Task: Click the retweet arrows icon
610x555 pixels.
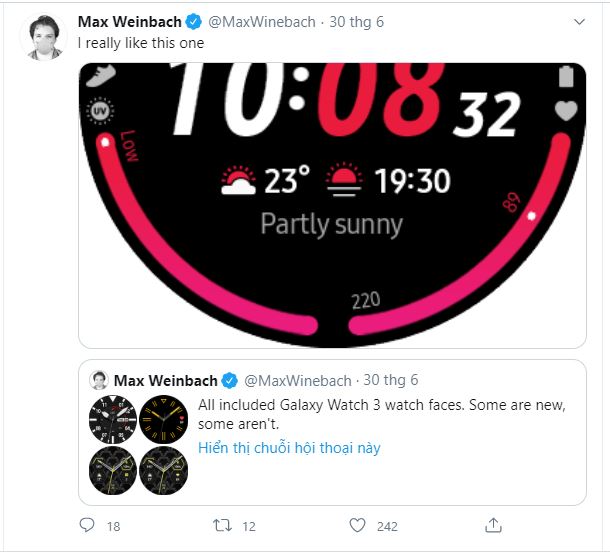Action: point(221,525)
